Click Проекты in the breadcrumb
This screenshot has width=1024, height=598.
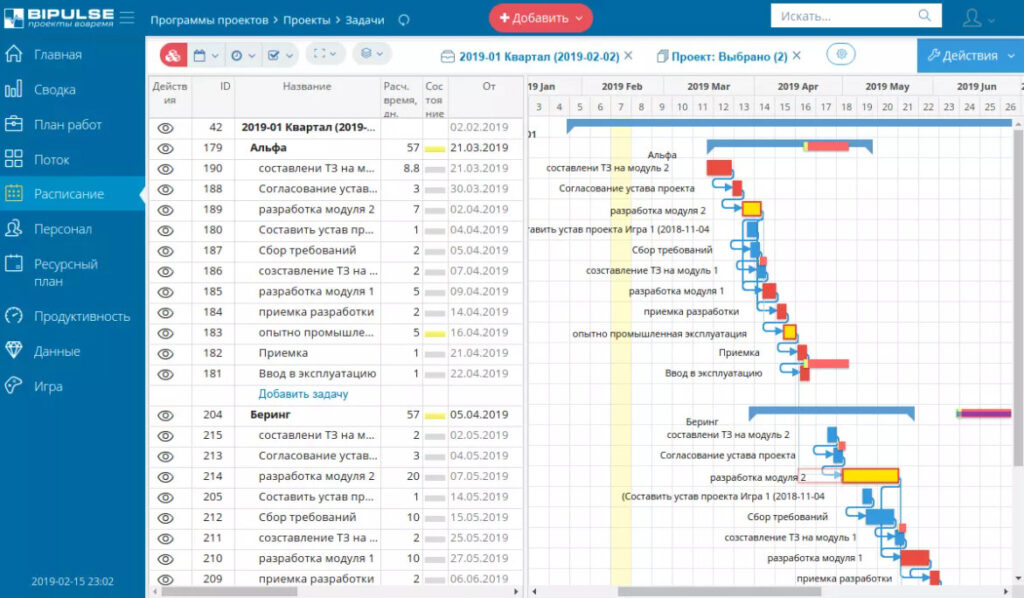click(308, 19)
